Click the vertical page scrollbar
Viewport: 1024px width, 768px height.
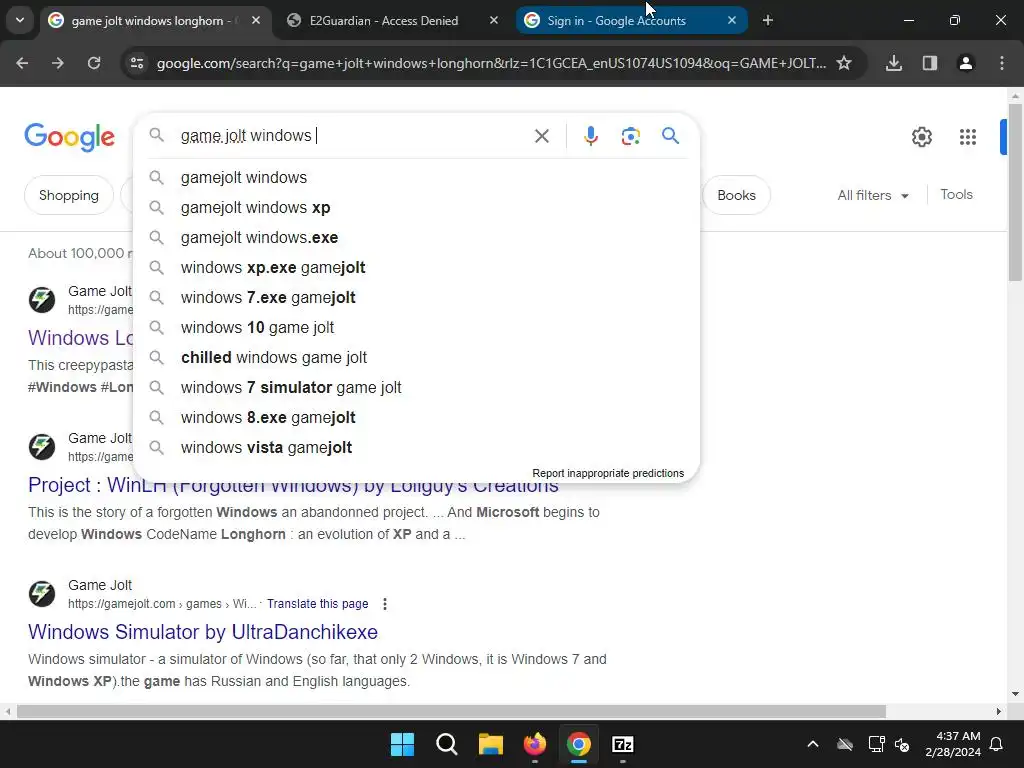(x=1015, y=192)
